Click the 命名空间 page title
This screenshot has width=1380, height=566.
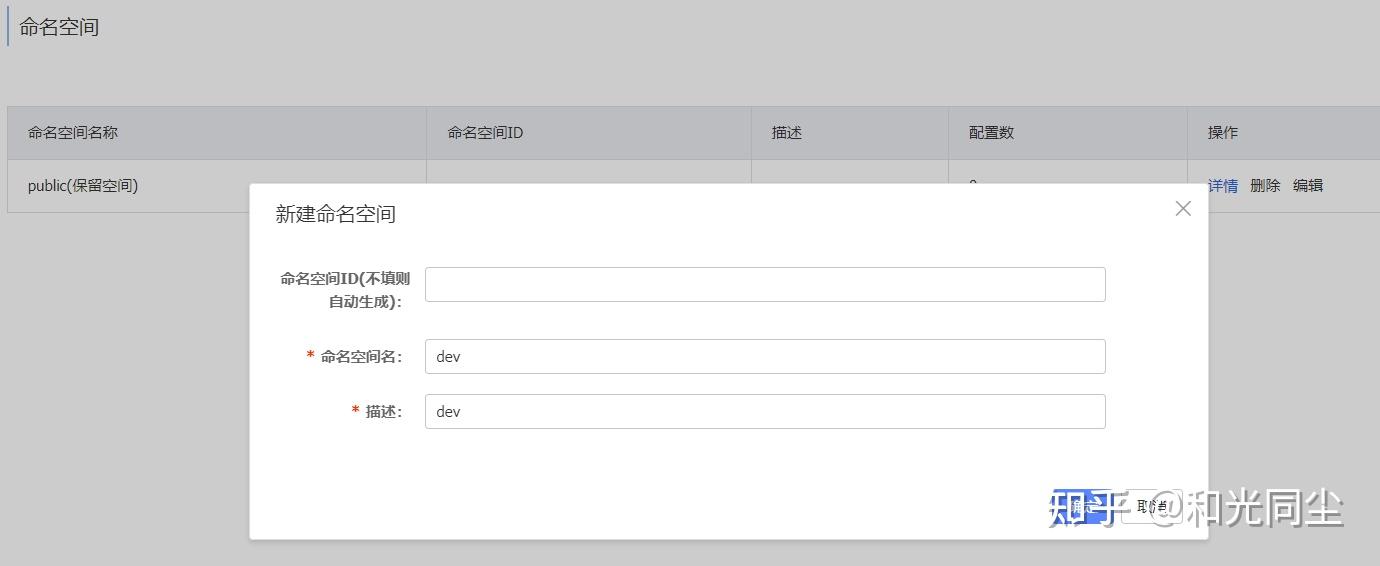[x=59, y=27]
